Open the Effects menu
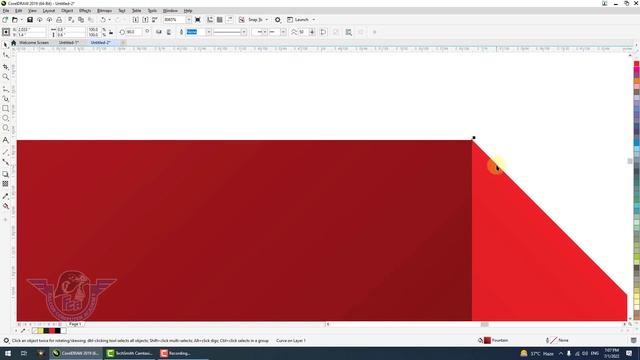Viewport: 640px width, 360px height. pyautogui.click(x=85, y=11)
